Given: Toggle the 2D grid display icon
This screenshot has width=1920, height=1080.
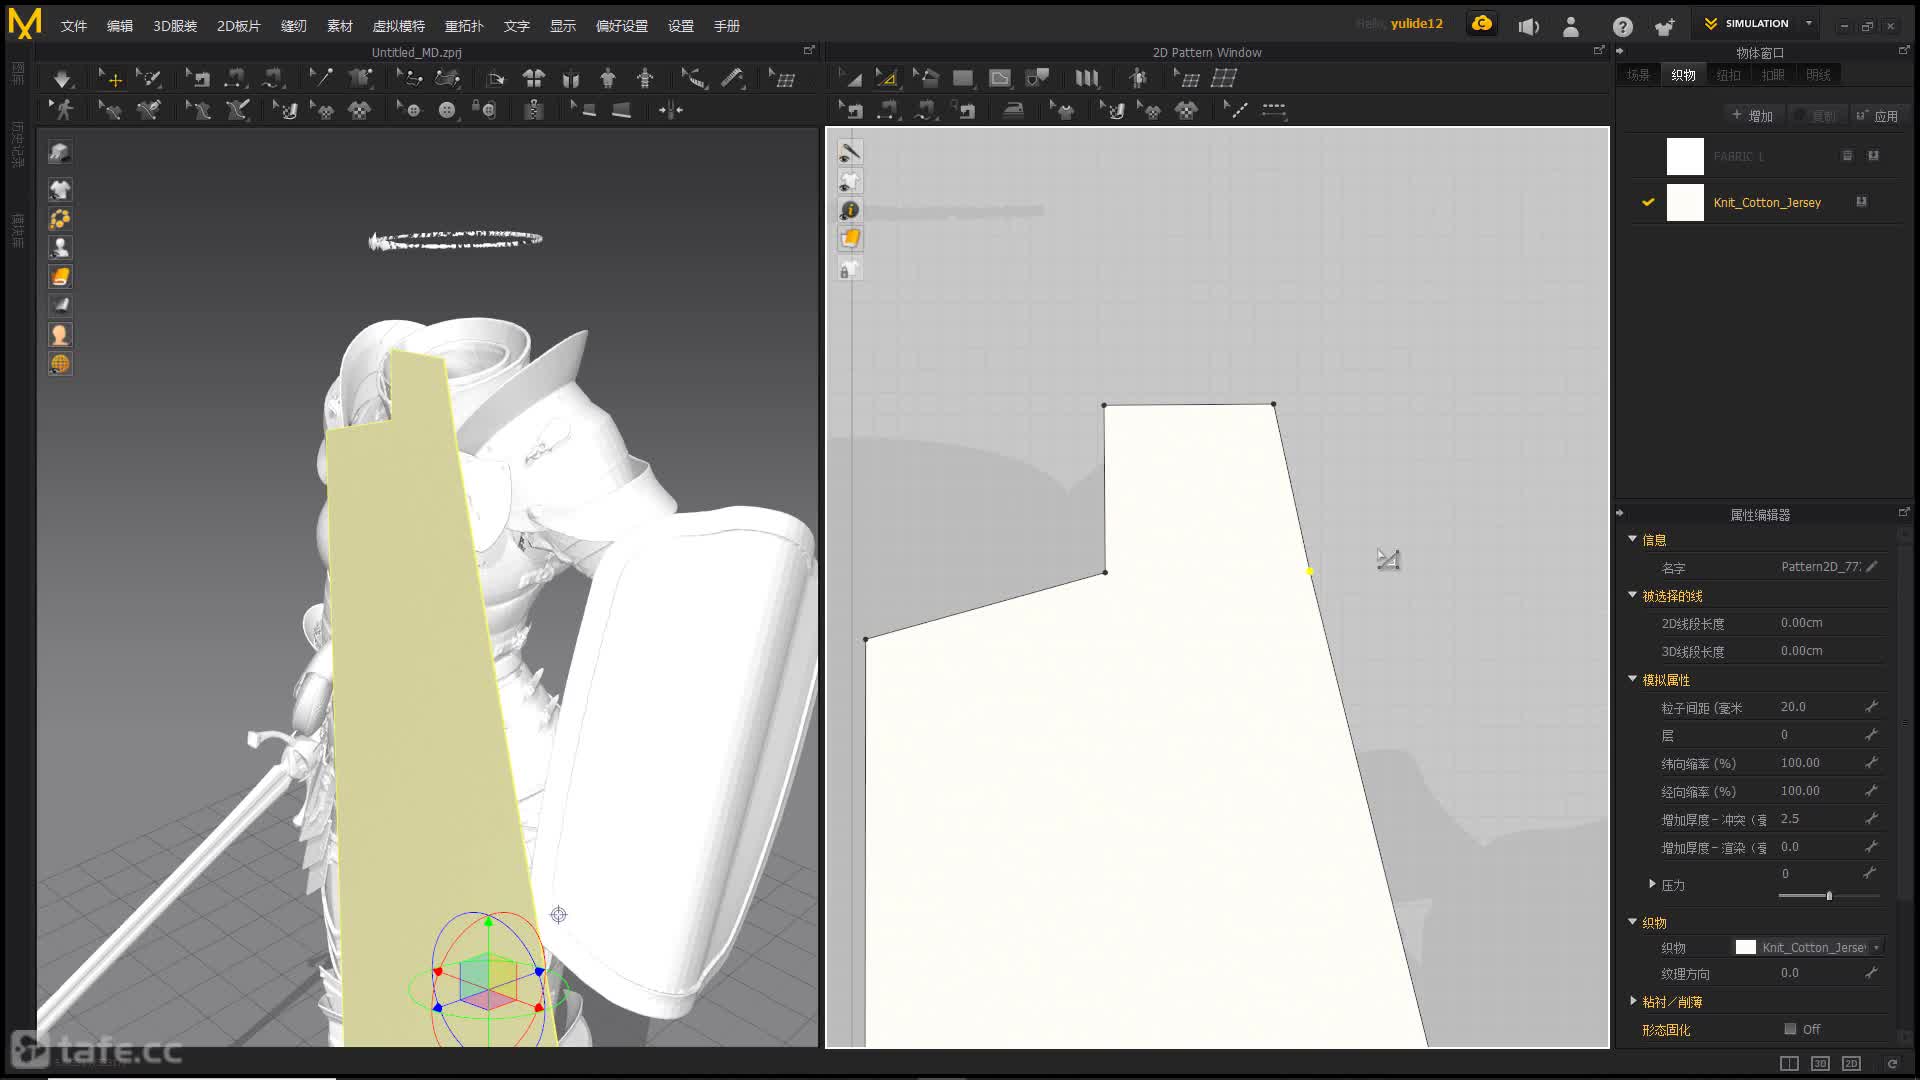Looking at the screenshot, I should [x=1224, y=78].
